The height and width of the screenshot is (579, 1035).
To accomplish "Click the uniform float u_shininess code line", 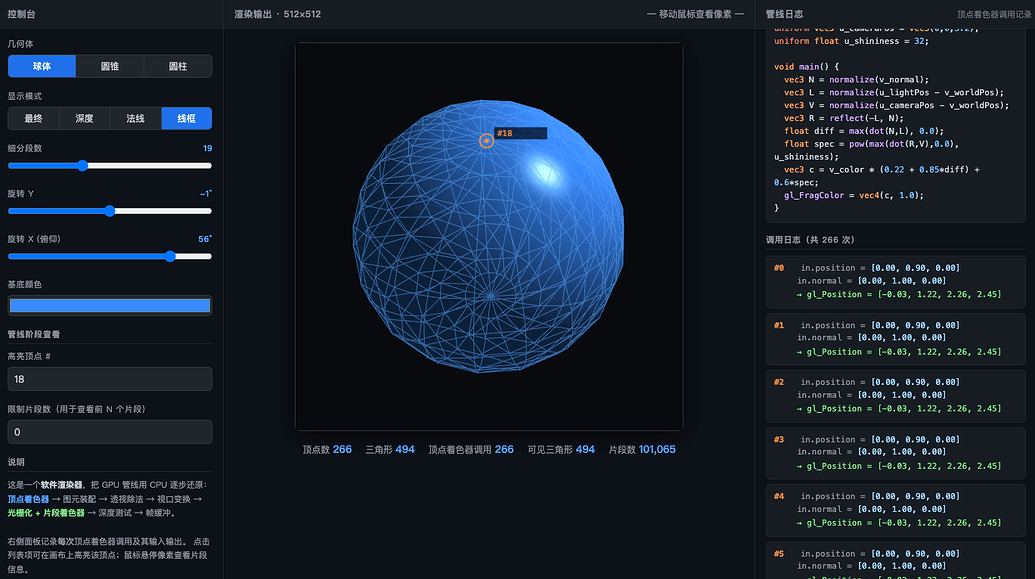I will click(x=851, y=41).
